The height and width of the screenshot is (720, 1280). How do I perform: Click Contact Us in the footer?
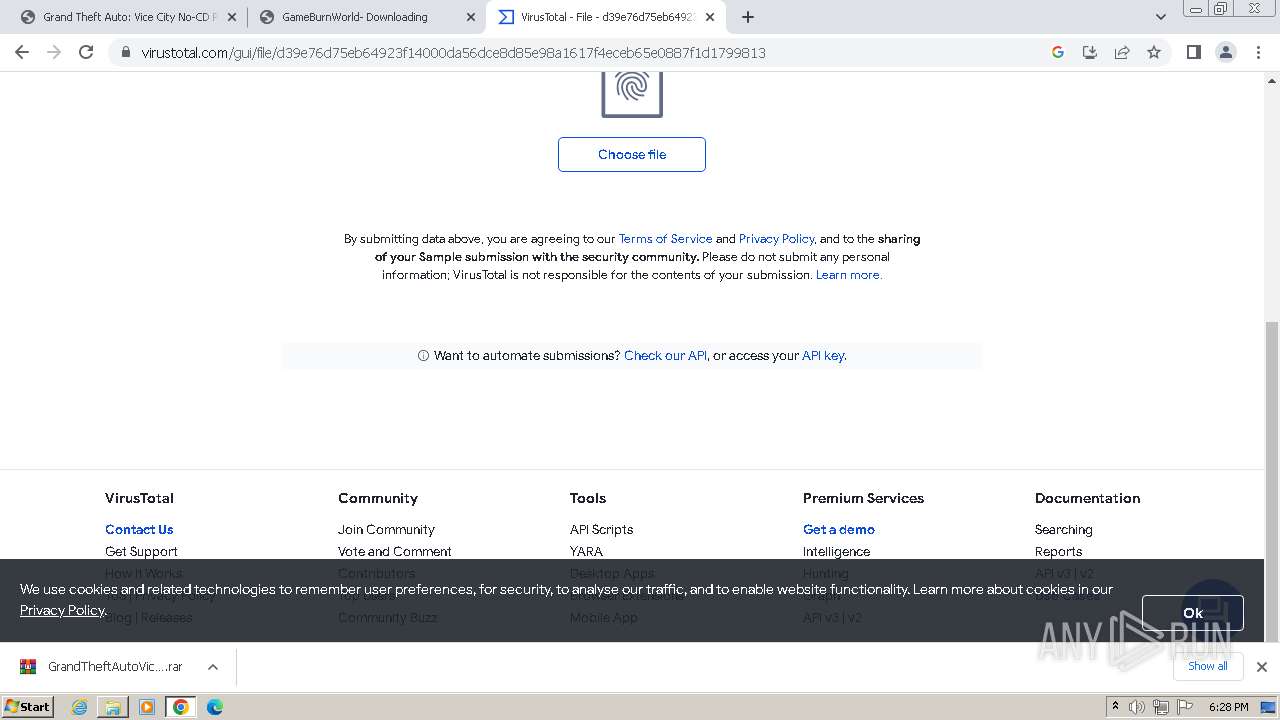pos(139,529)
